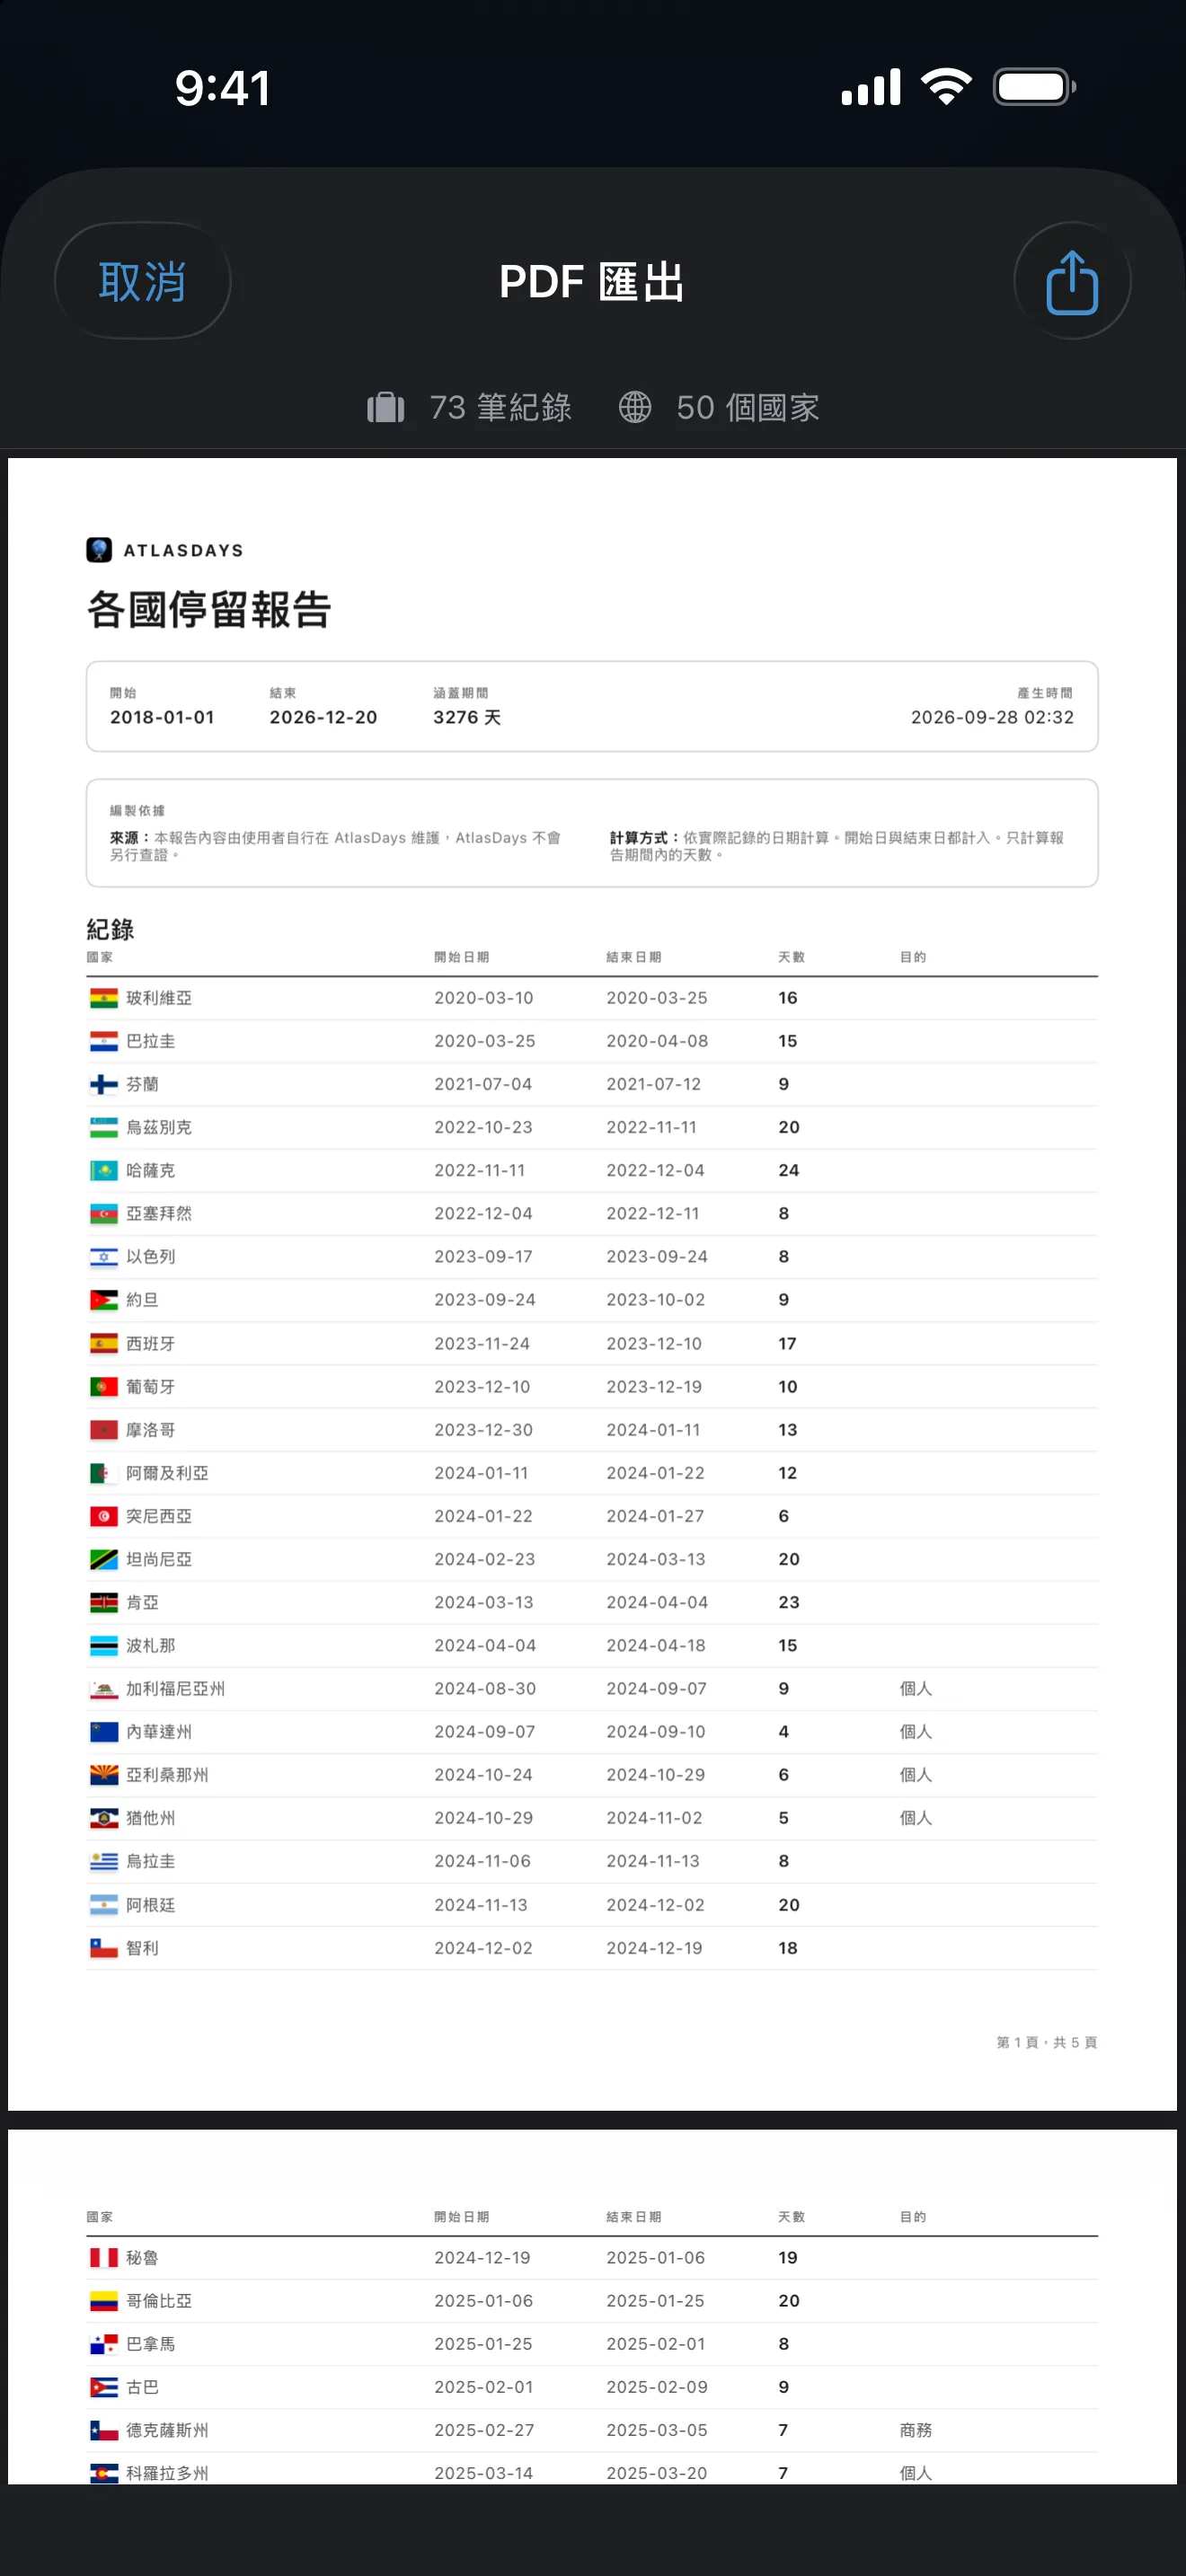Tap the share export icon
Screen dimensions: 1186x2576
(1072, 281)
